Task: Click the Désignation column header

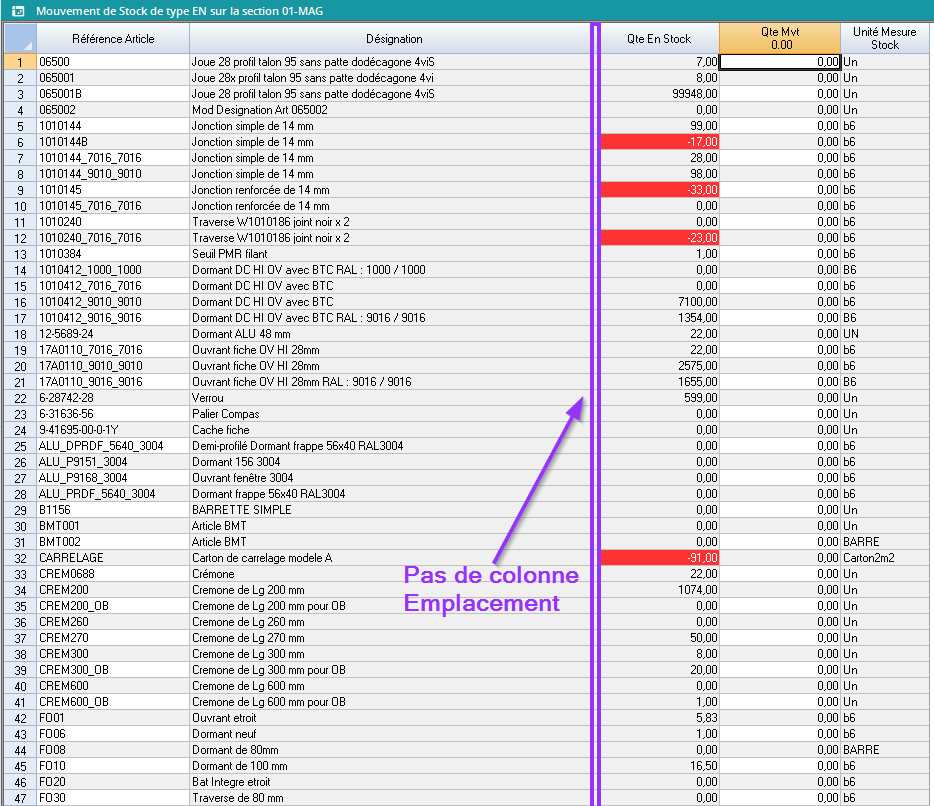Action: (x=393, y=39)
